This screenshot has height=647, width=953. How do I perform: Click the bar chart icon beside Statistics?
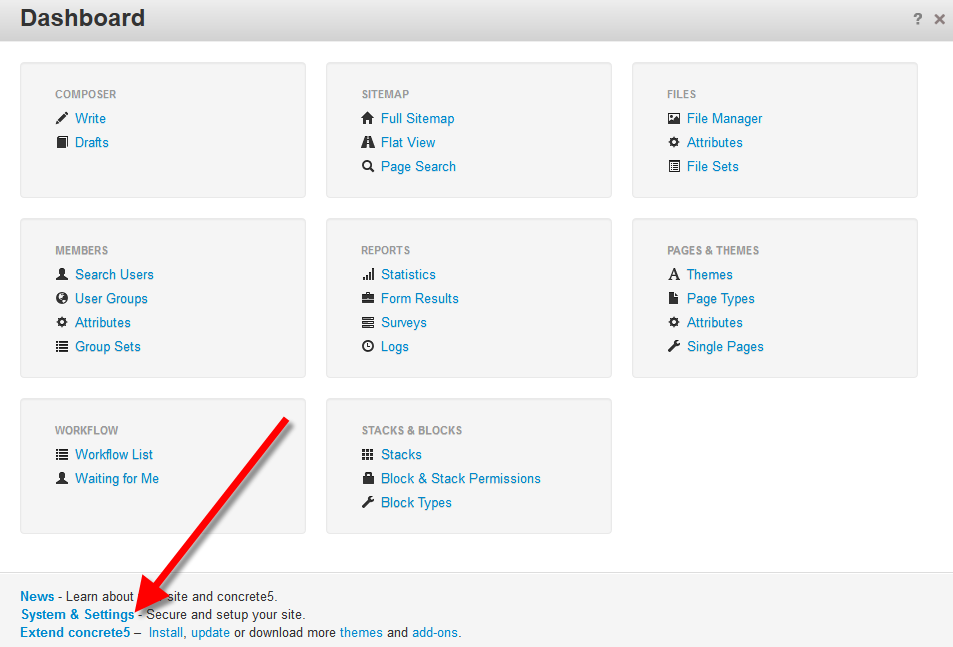(x=368, y=274)
